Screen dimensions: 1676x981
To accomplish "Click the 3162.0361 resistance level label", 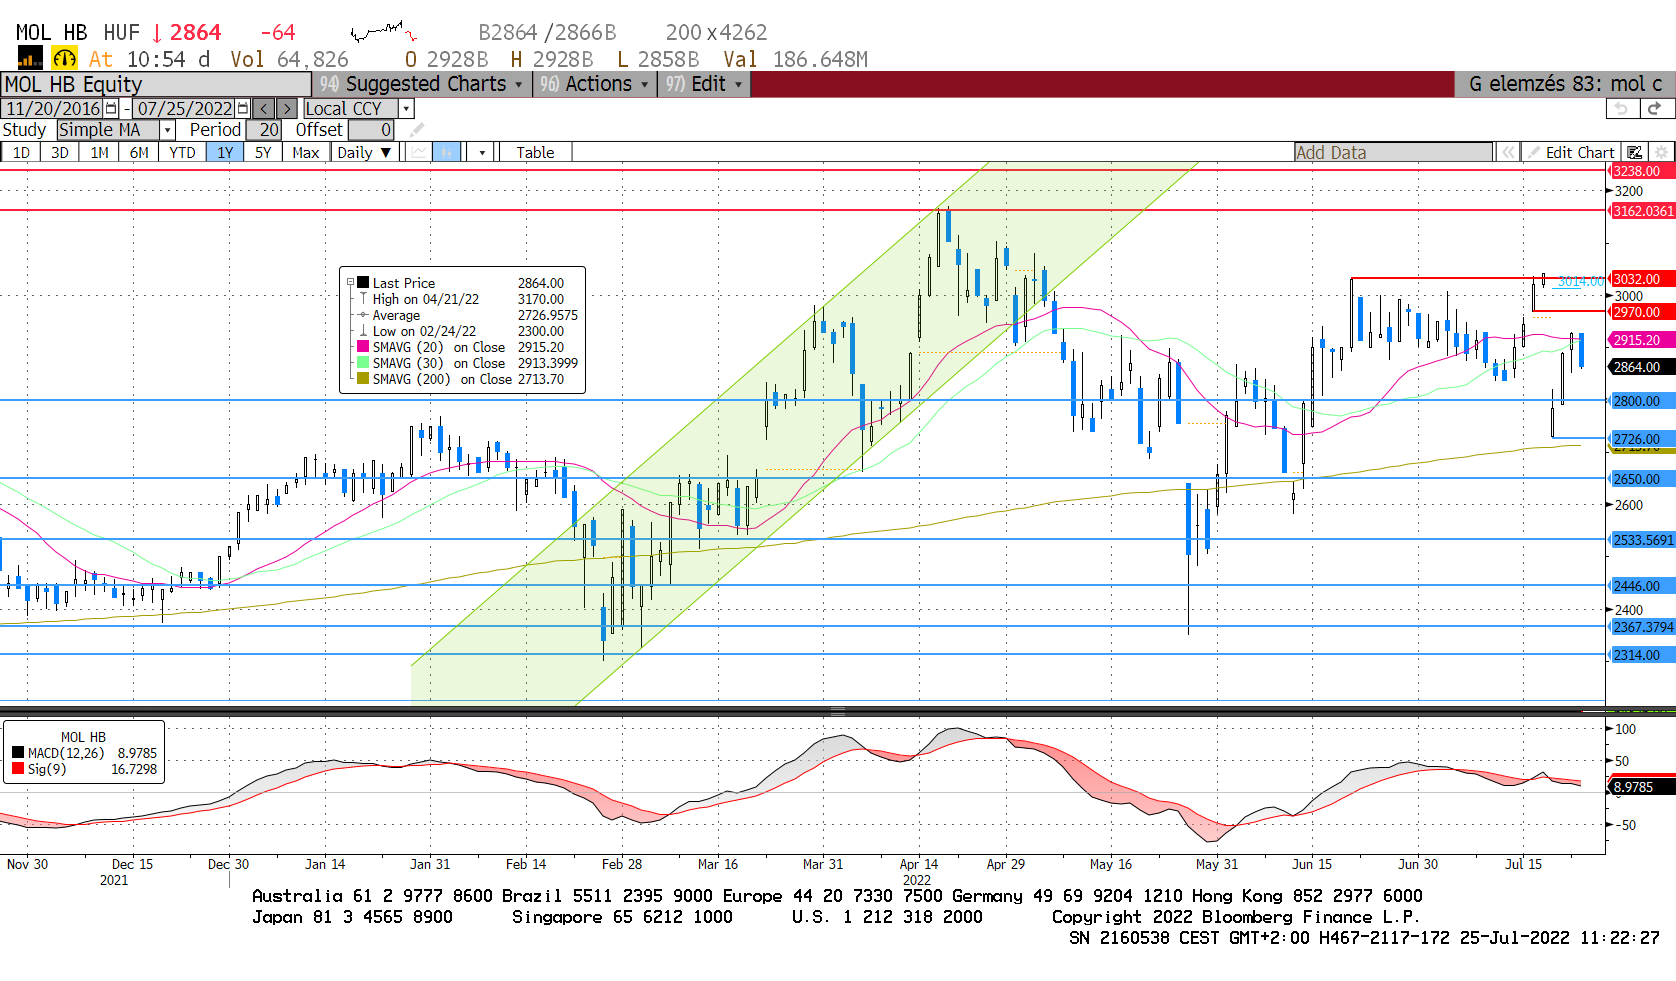I will [x=1641, y=211].
